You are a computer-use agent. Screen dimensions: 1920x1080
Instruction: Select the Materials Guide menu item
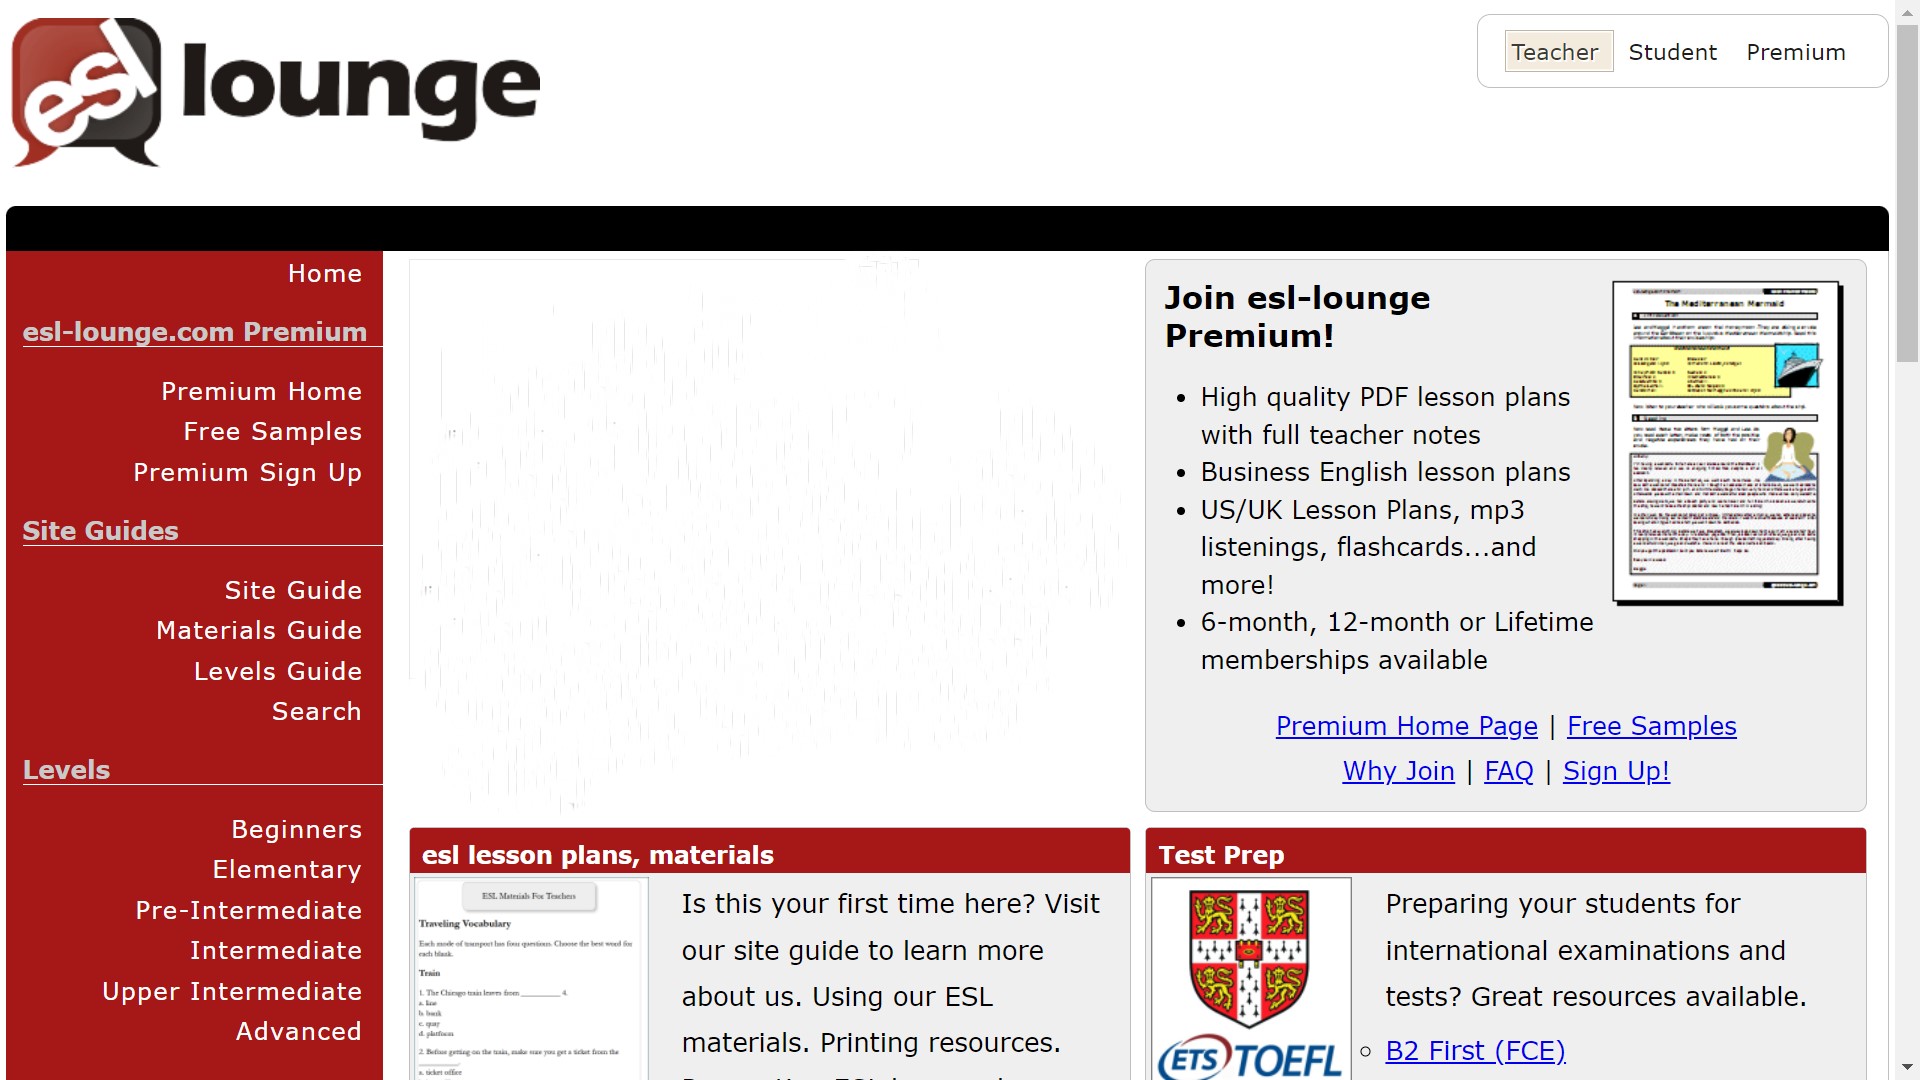[260, 629]
